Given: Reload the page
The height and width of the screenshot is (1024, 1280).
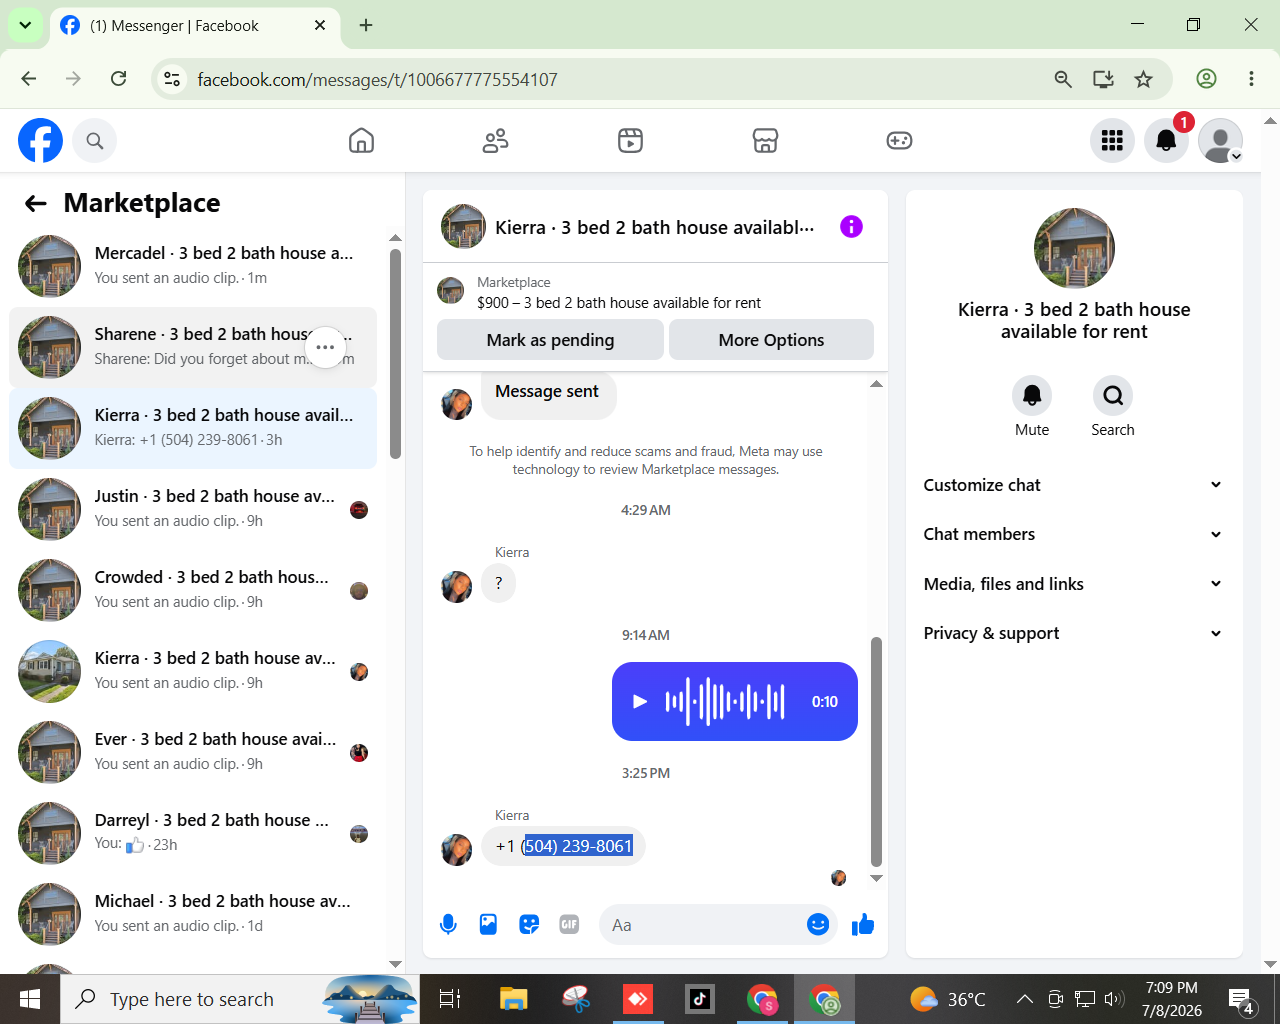Looking at the screenshot, I should 118,79.
